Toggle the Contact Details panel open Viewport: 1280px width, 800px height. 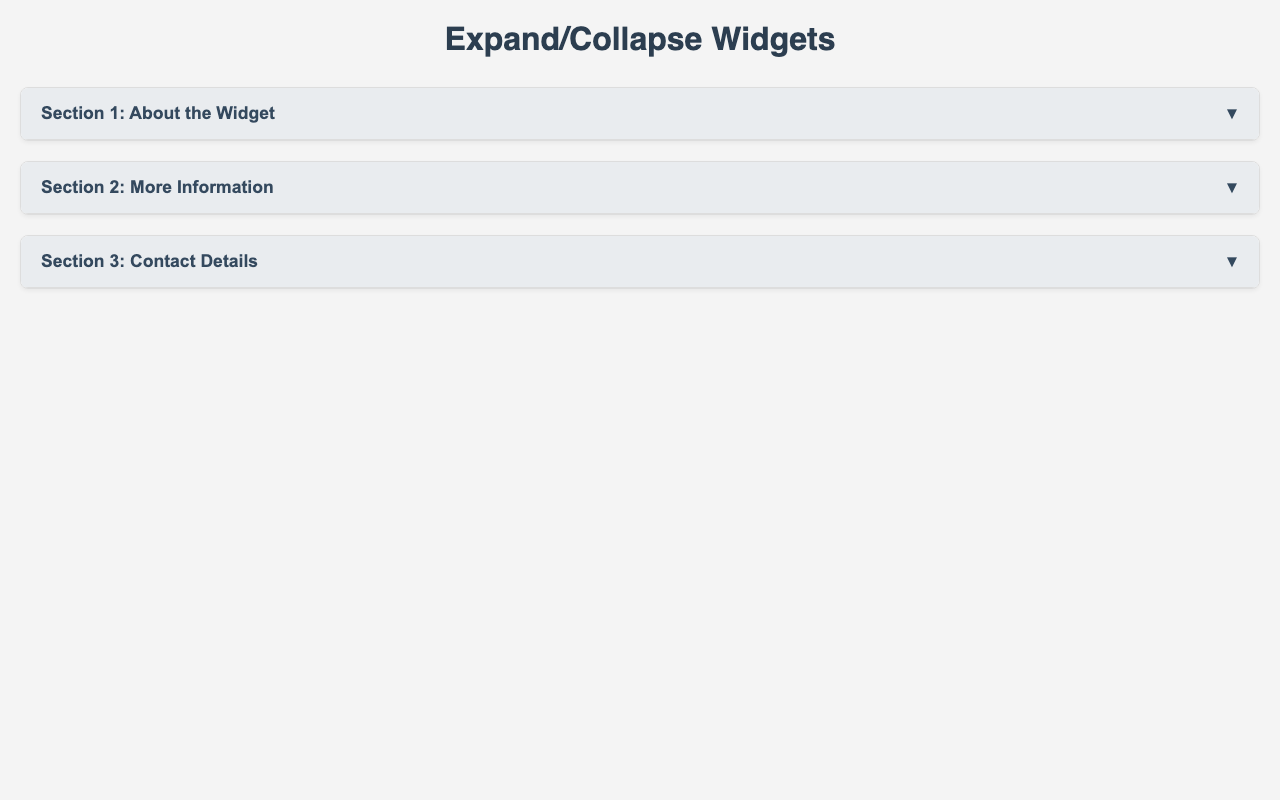point(640,262)
